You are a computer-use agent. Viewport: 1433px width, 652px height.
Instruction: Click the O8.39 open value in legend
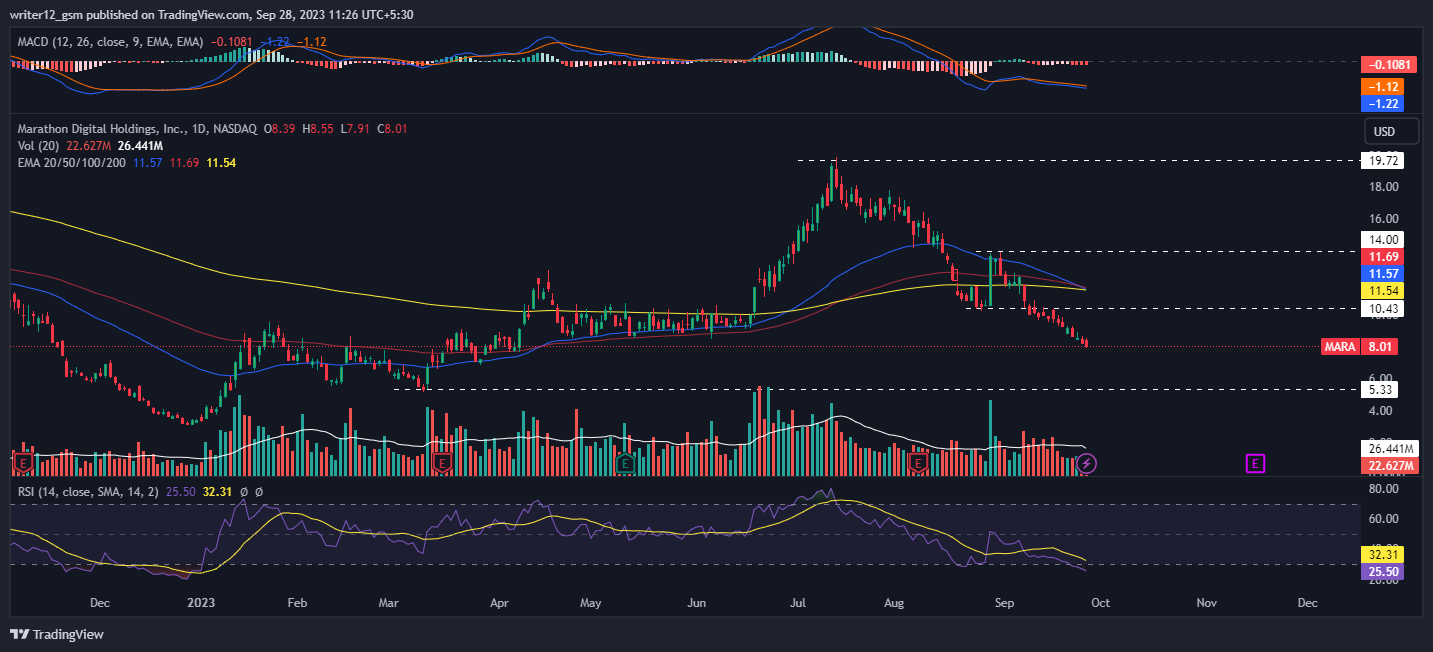coord(279,129)
